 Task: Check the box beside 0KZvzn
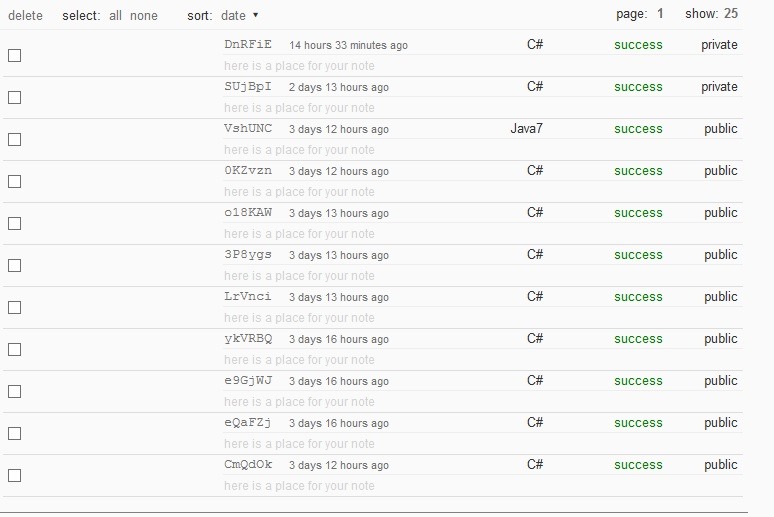15,181
